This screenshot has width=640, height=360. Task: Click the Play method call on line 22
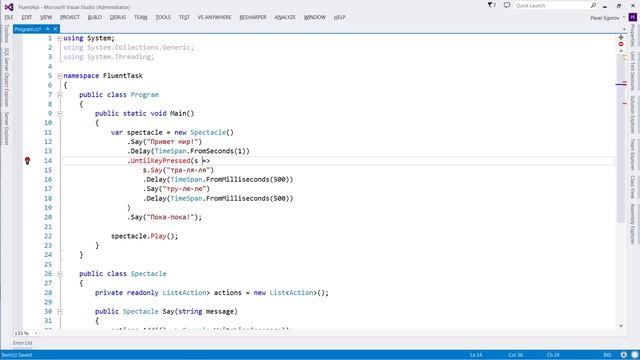pyautogui.click(x=158, y=236)
